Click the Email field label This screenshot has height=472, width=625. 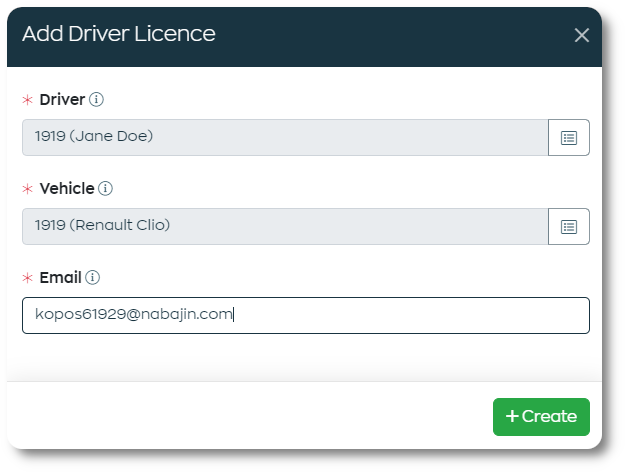tap(60, 278)
